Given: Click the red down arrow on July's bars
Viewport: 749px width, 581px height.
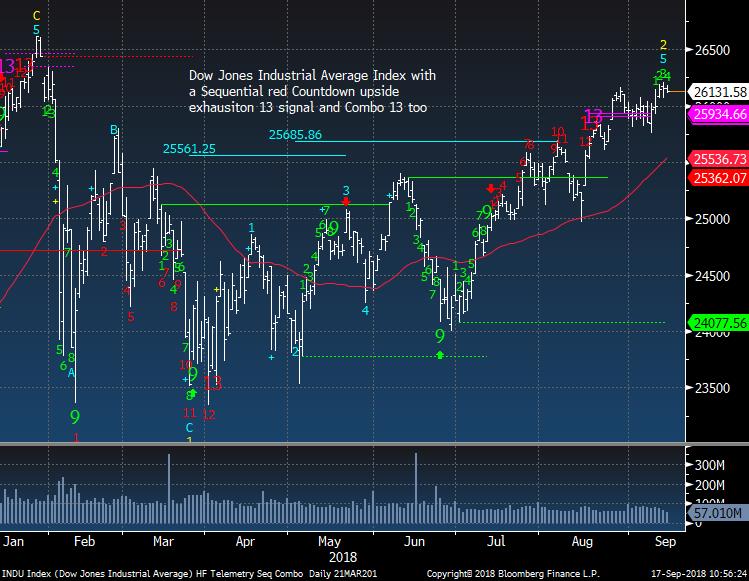Looking at the screenshot, I should pyautogui.click(x=491, y=188).
